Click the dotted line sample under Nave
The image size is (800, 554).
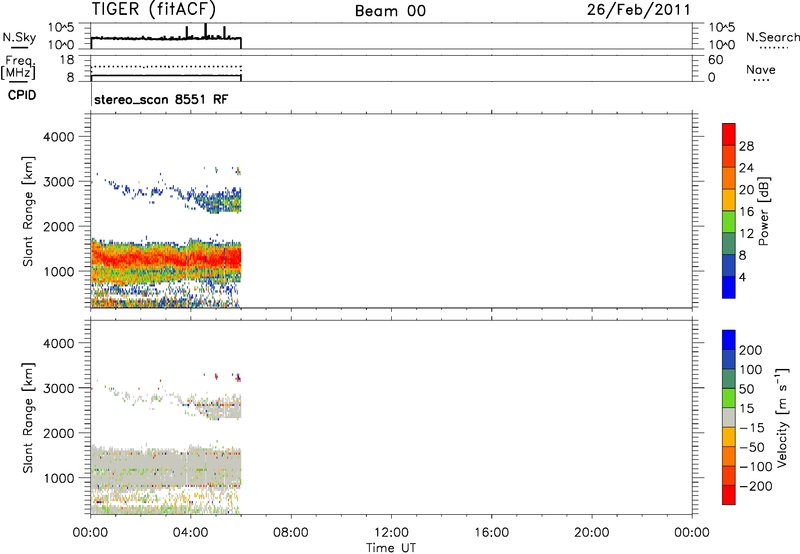point(761,81)
